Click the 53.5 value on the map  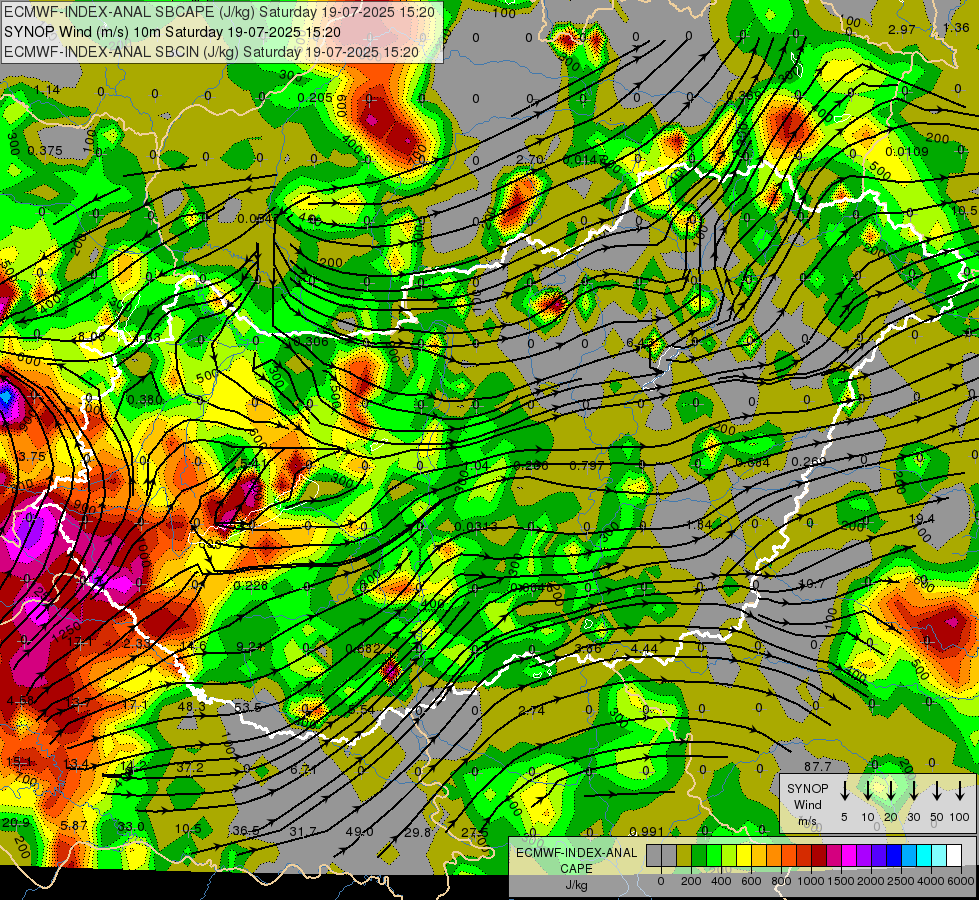tap(248, 708)
